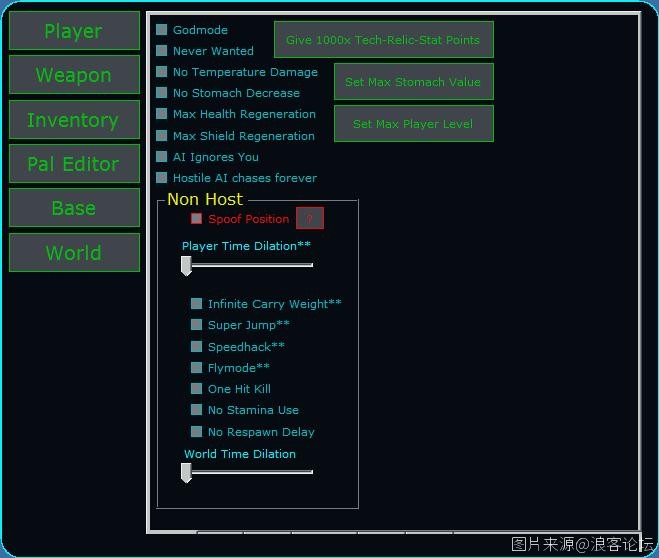Check No Stomach Decrease option
The height and width of the screenshot is (558, 659).
162,93
